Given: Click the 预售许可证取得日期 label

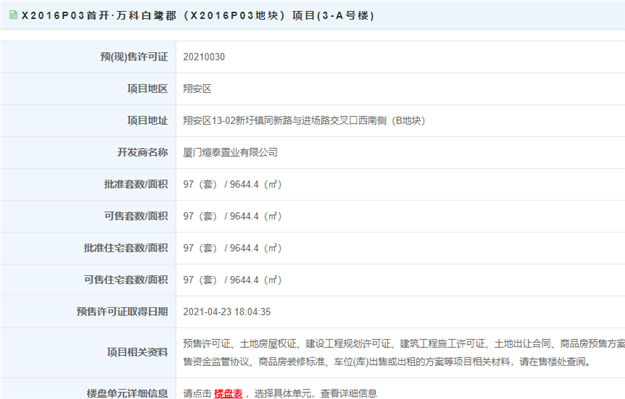Looking at the screenshot, I should pos(122,312).
